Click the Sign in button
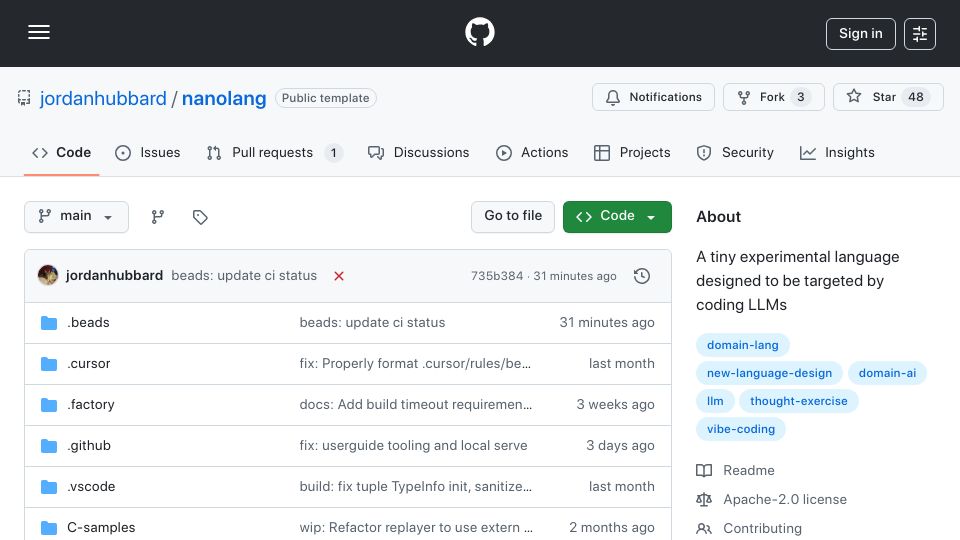 click(860, 34)
